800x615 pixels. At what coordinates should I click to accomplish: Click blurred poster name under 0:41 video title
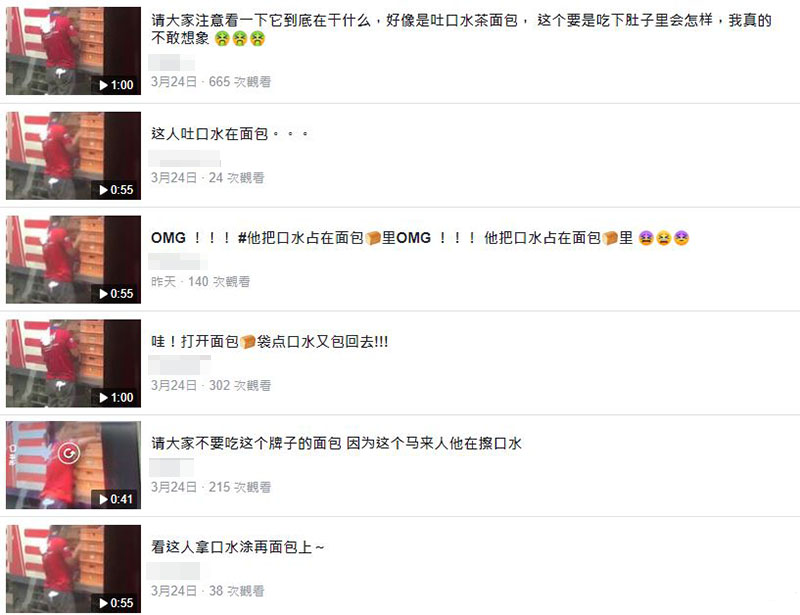pyautogui.click(x=171, y=468)
